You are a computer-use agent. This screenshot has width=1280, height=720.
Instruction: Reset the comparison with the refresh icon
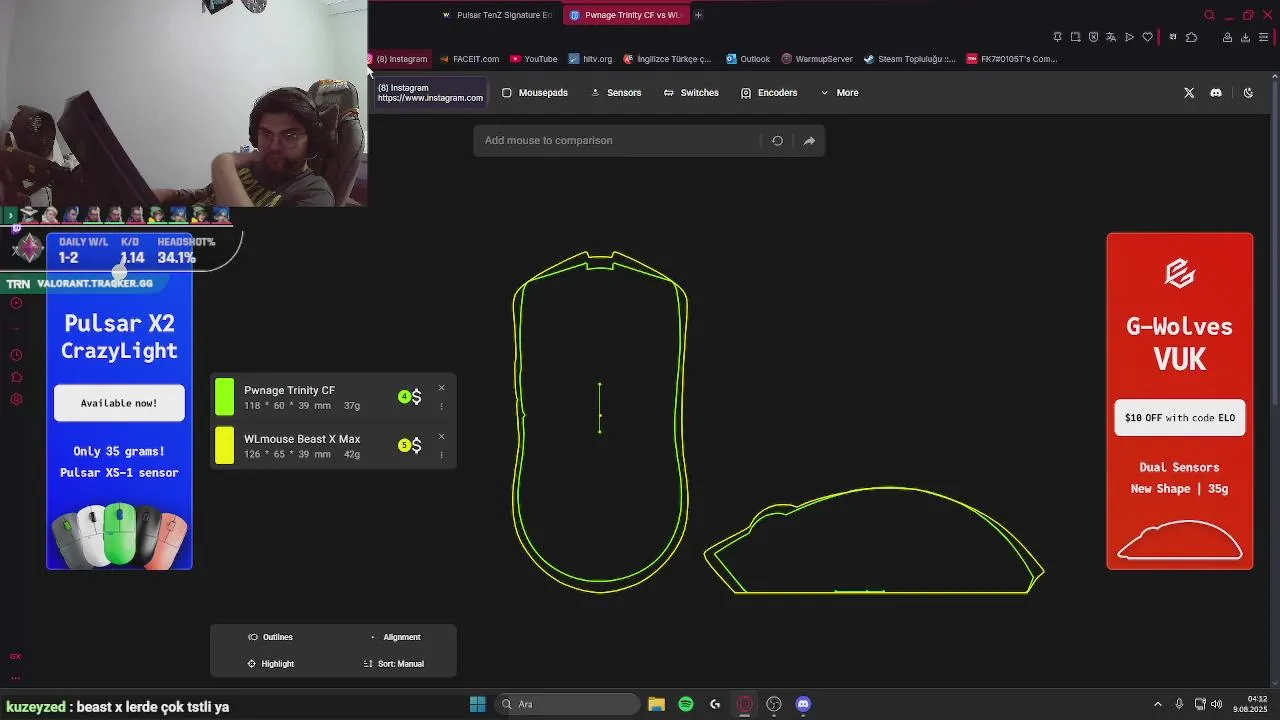777,141
